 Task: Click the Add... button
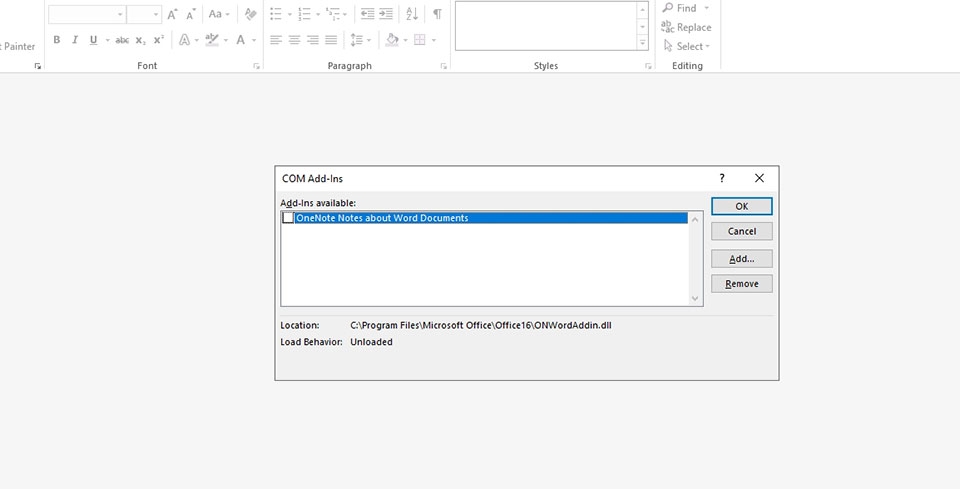[741, 259]
